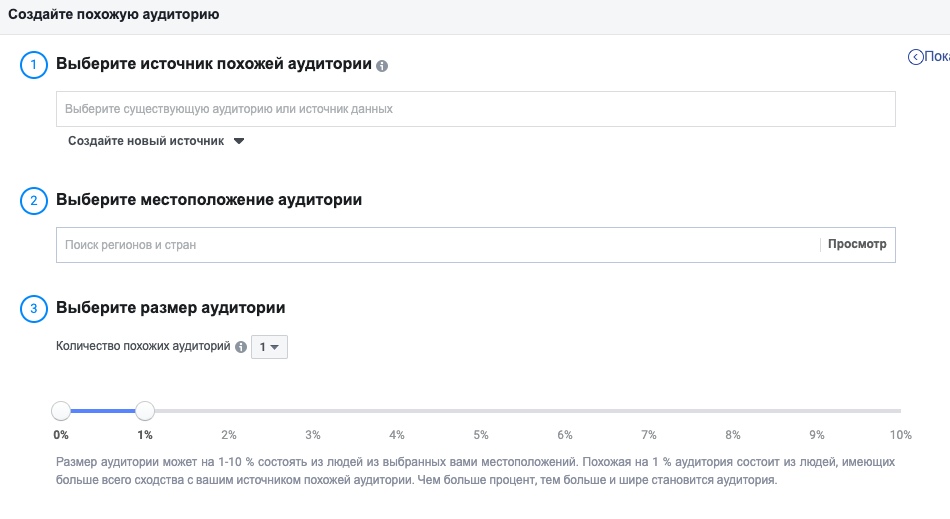Screen dimensions: 950x519
Task: Click the back arrow circle icon at top right
Action: (x=915, y=57)
